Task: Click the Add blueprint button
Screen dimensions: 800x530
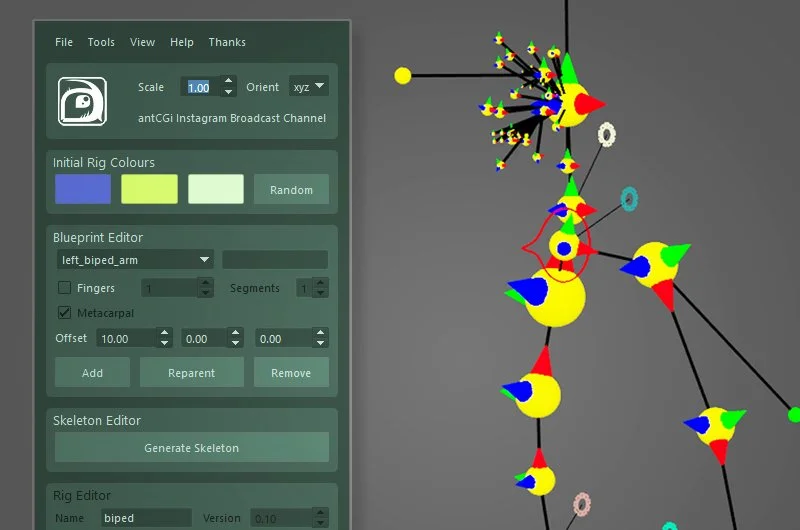Action: [x=92, y=372]
